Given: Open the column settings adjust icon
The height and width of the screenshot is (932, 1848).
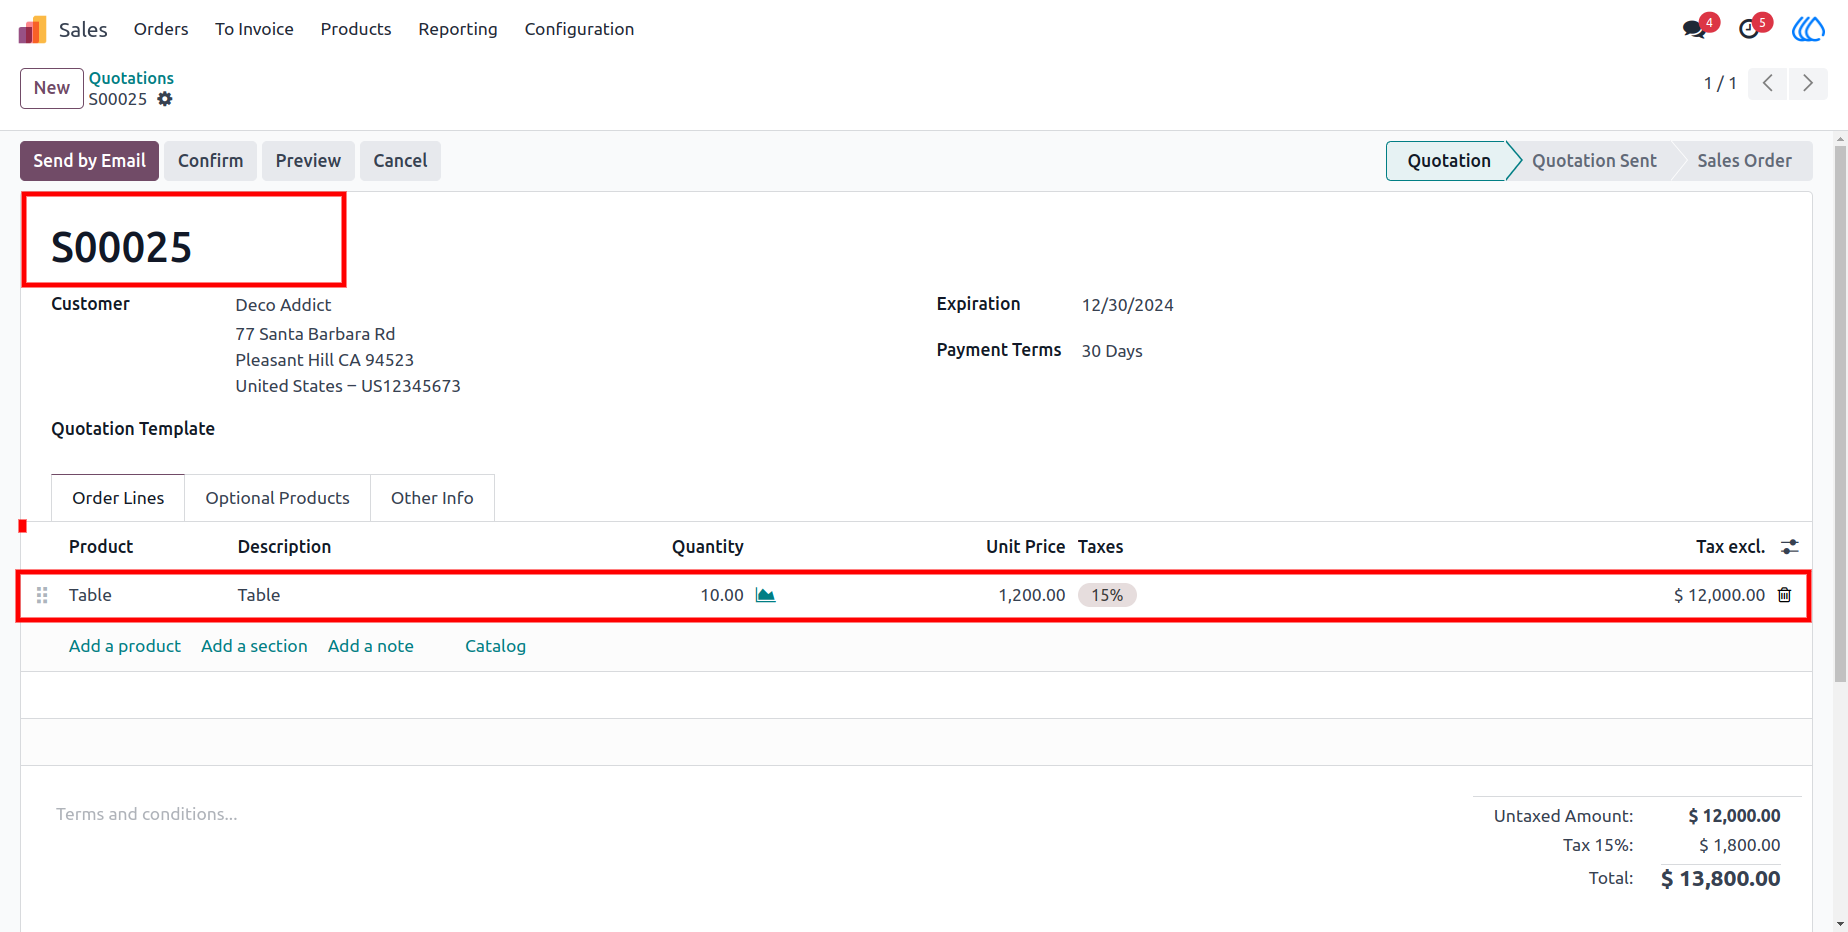Looking at the screenshot, I should (1790, 547).
